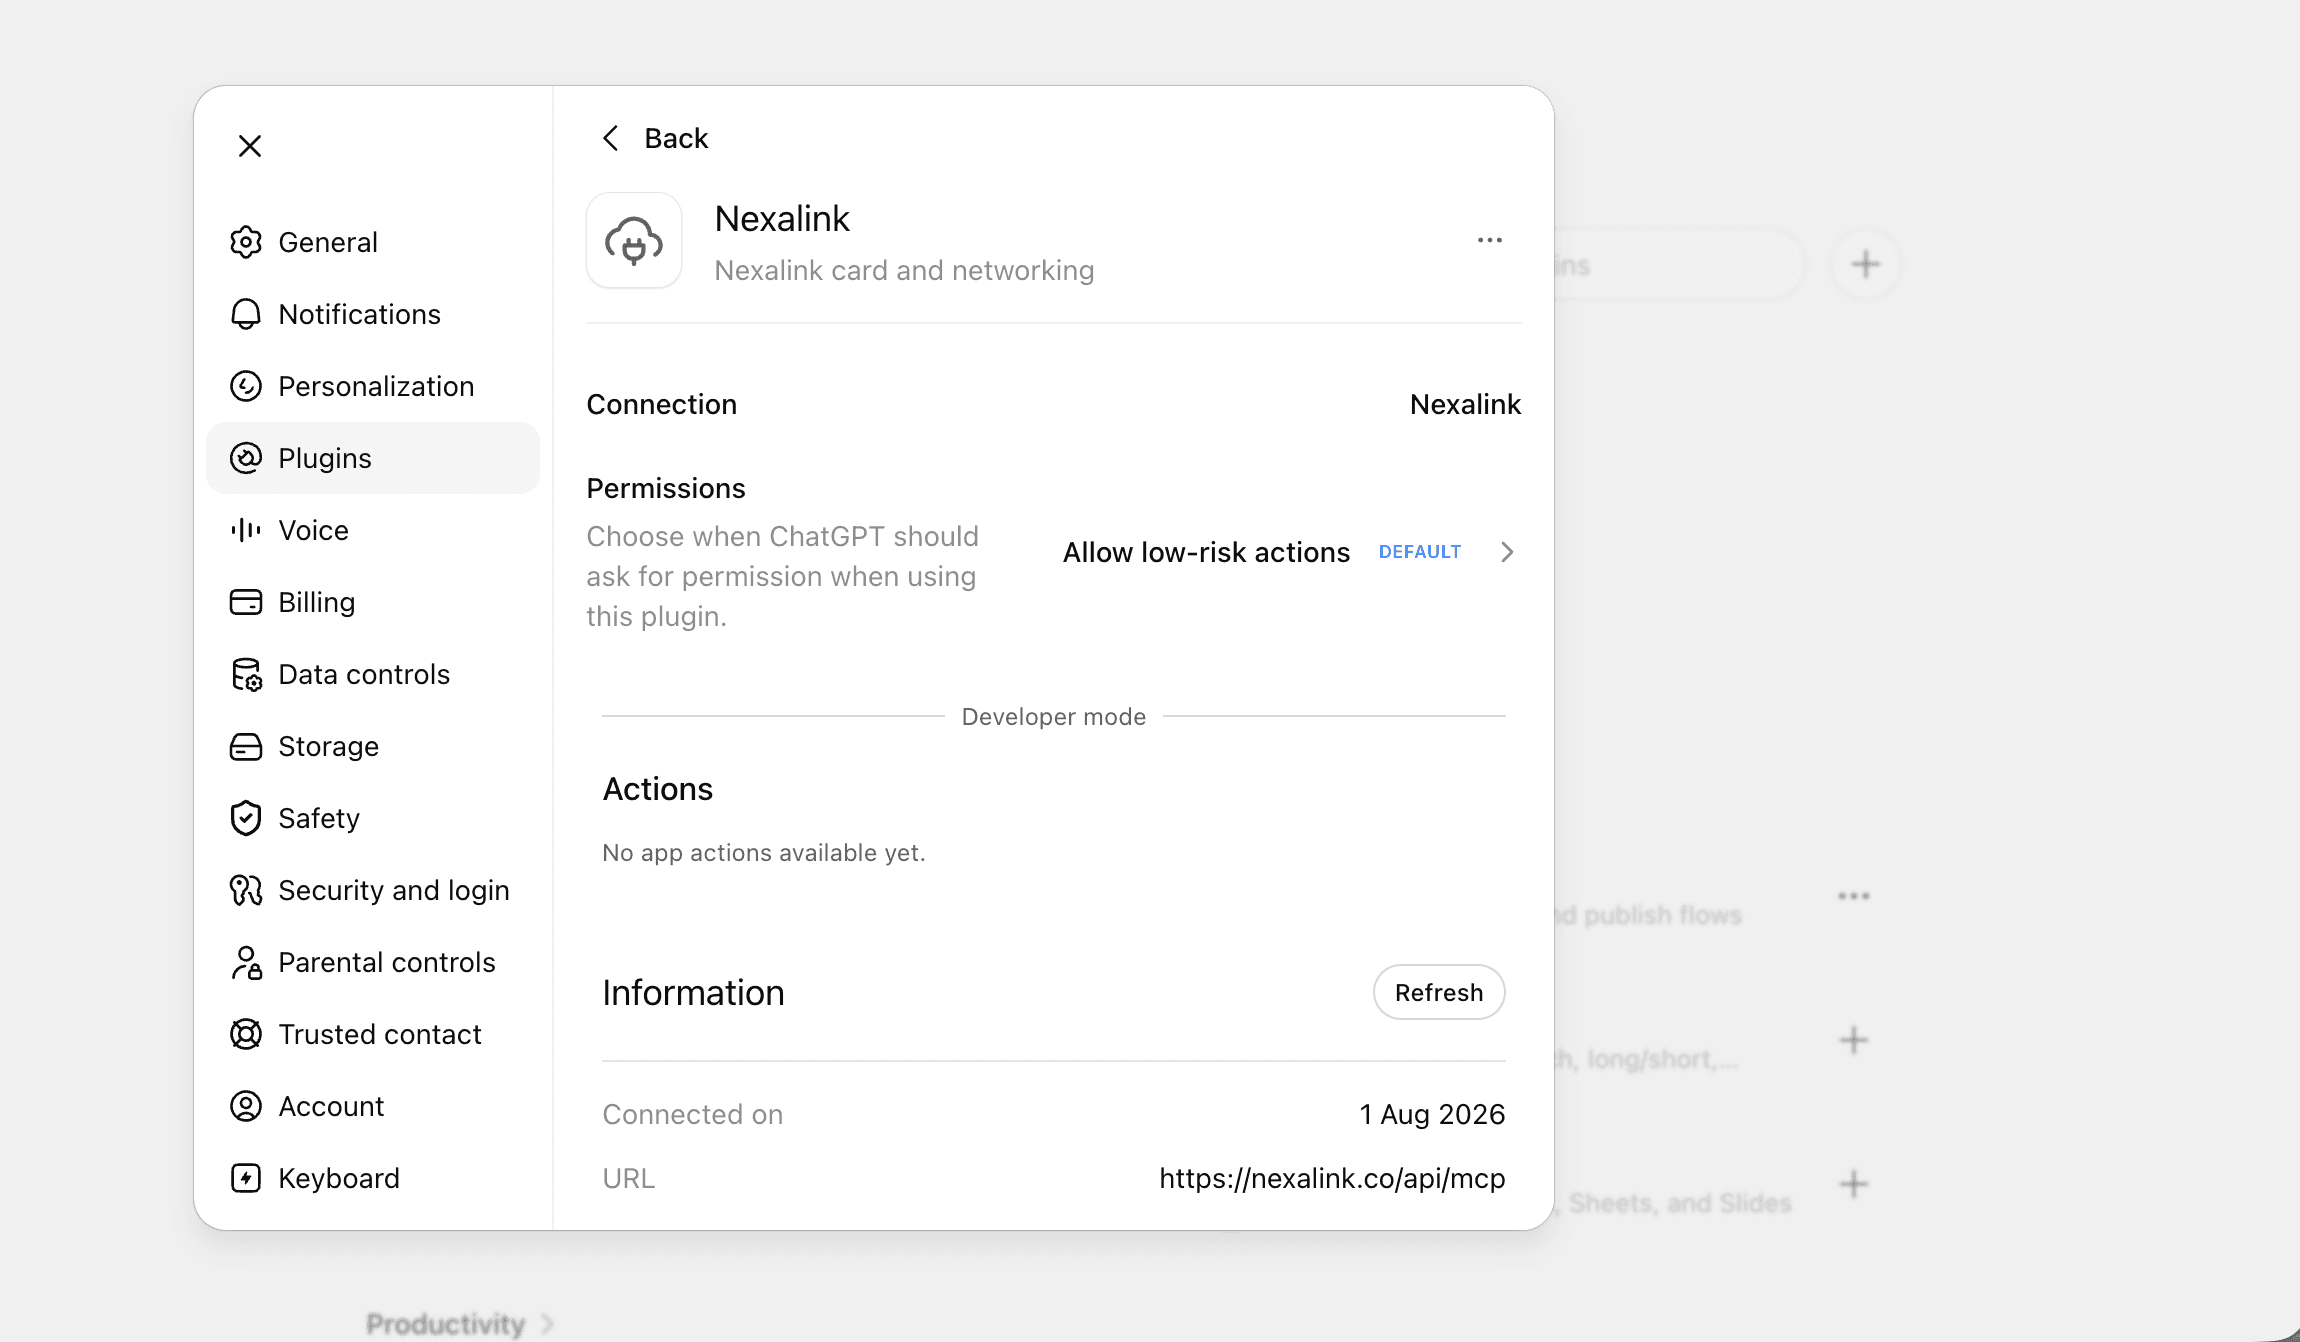Switch to Personalization settings
The image size is (2300, 1342).
tap(373, 386)
